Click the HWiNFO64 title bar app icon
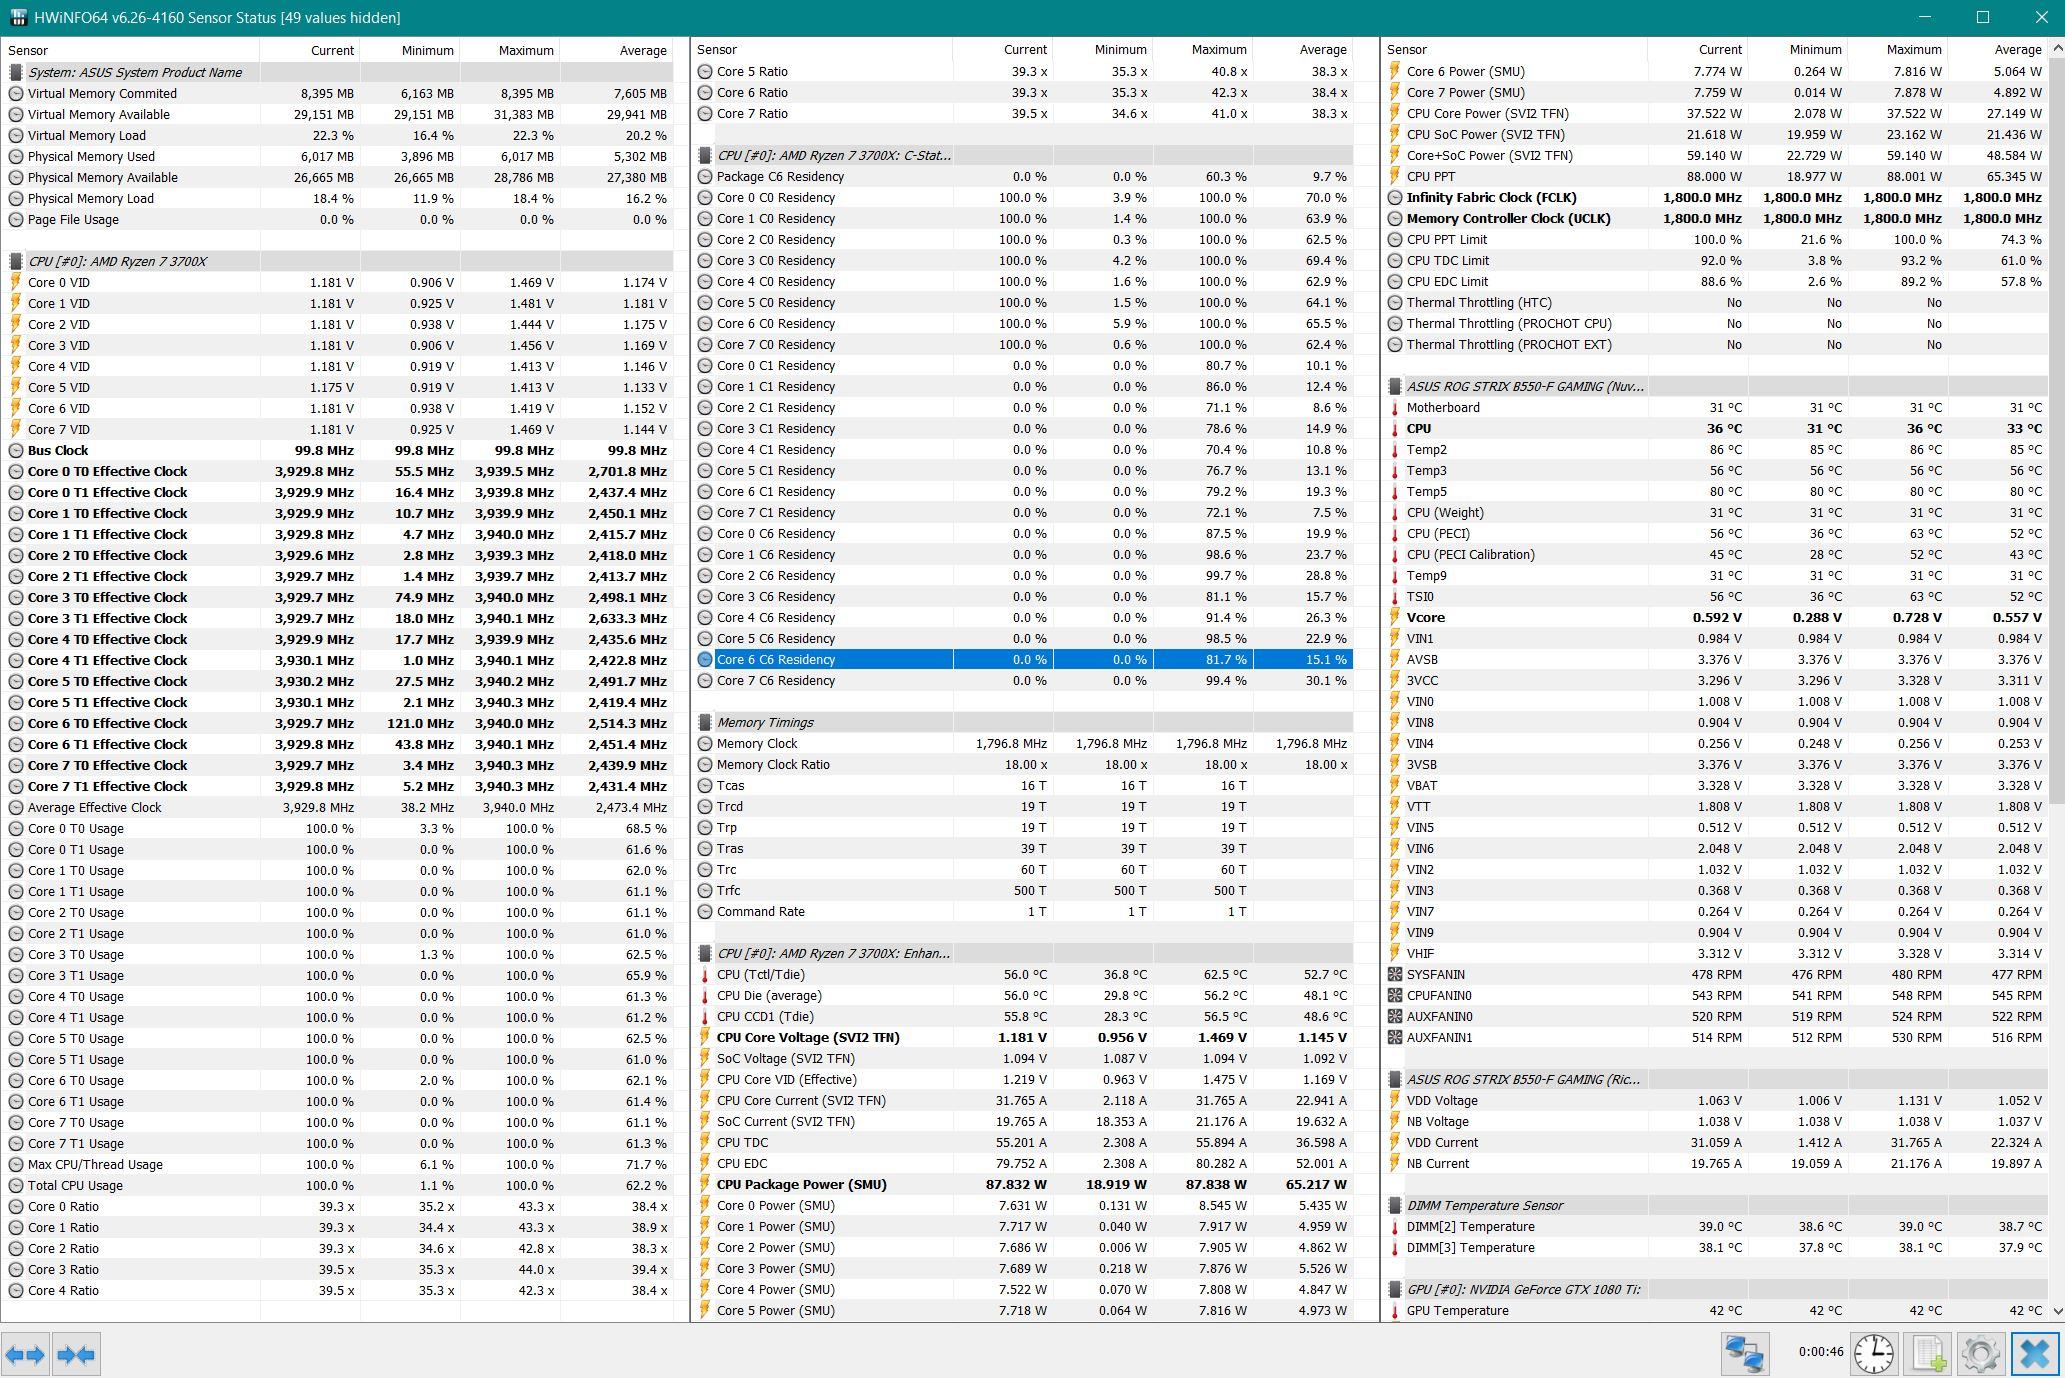The width and height of the screenshot is (2065, 1378). (17, 17)
